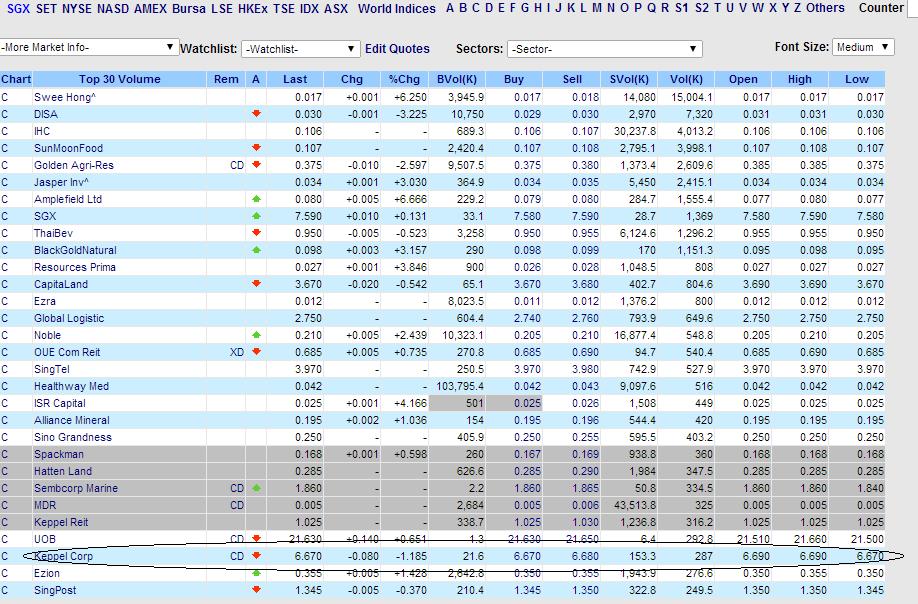Filter counters by letter Z
The width and height of the screenshot is (918, 604).
[x=797, y=8]
